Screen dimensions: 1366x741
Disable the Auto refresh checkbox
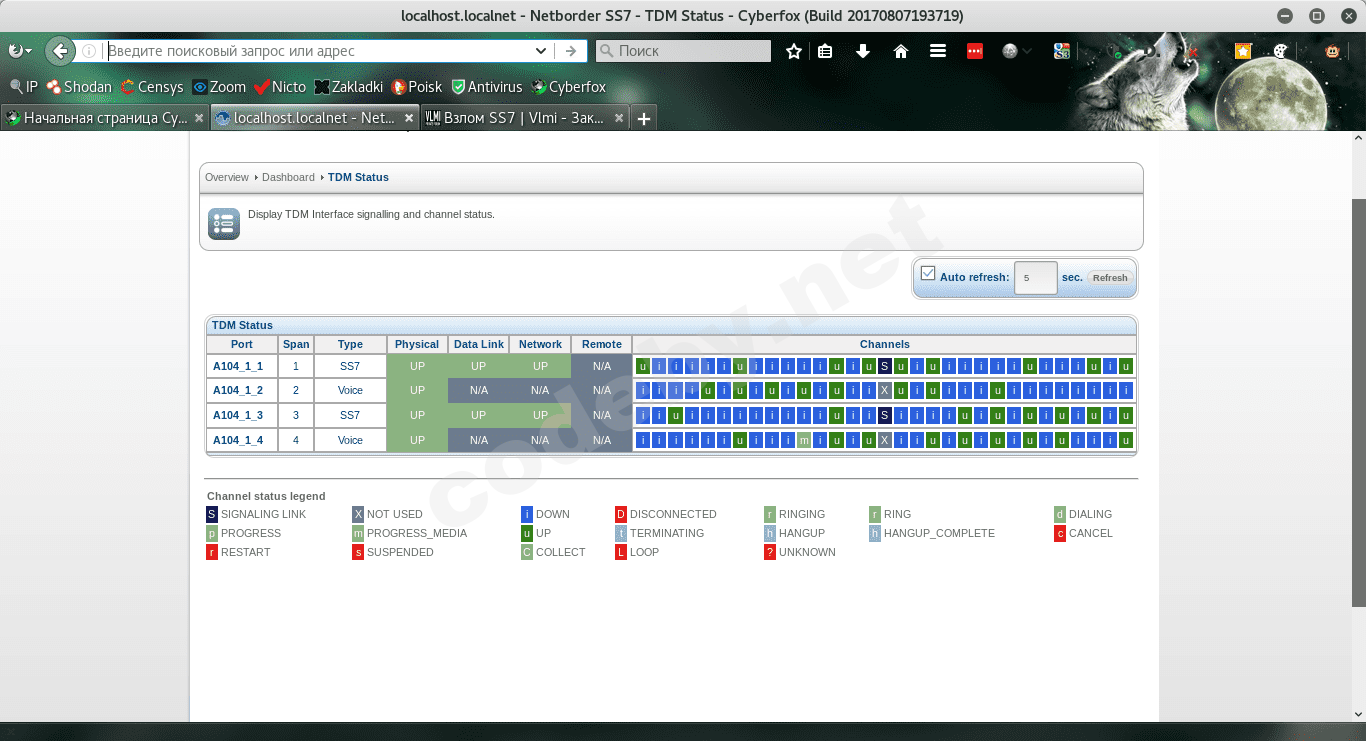(928, 274)
